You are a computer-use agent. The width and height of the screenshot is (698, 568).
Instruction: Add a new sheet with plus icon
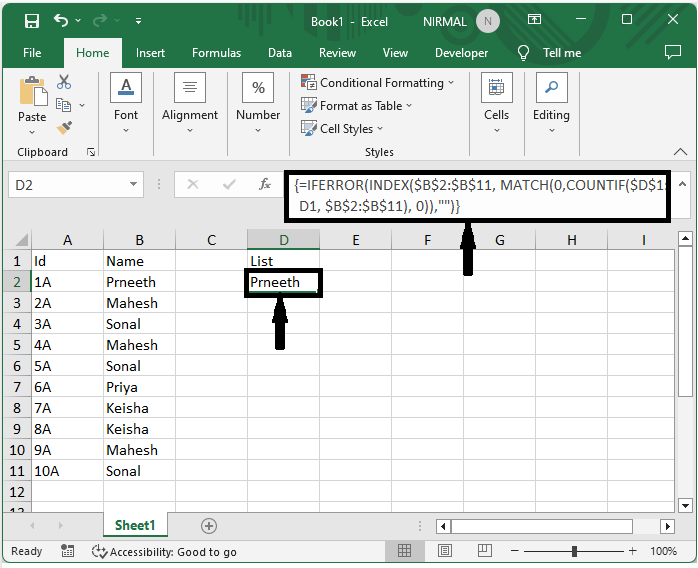[x=209, y=525]
